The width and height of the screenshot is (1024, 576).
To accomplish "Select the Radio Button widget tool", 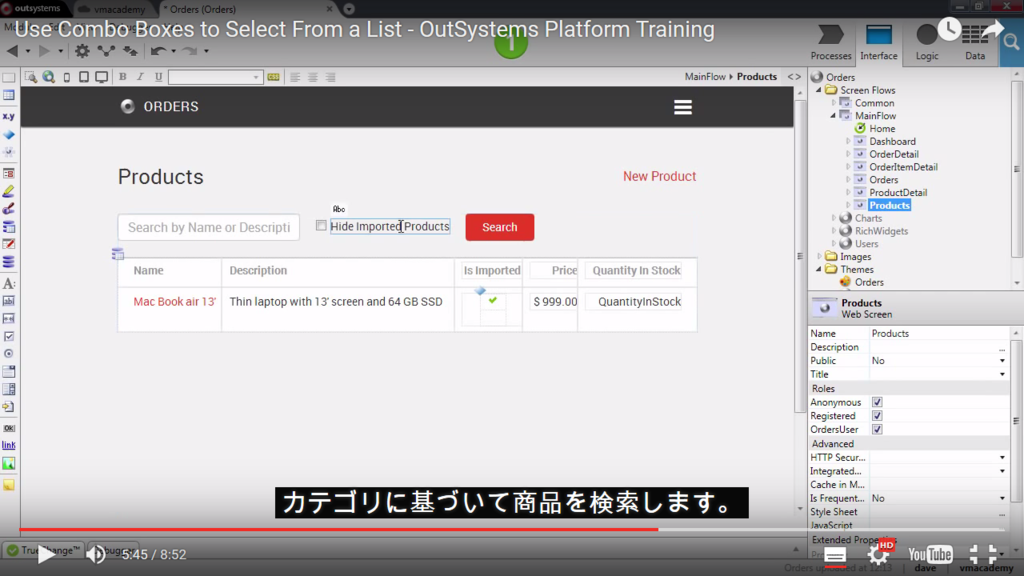I will [x=8, y=353].
